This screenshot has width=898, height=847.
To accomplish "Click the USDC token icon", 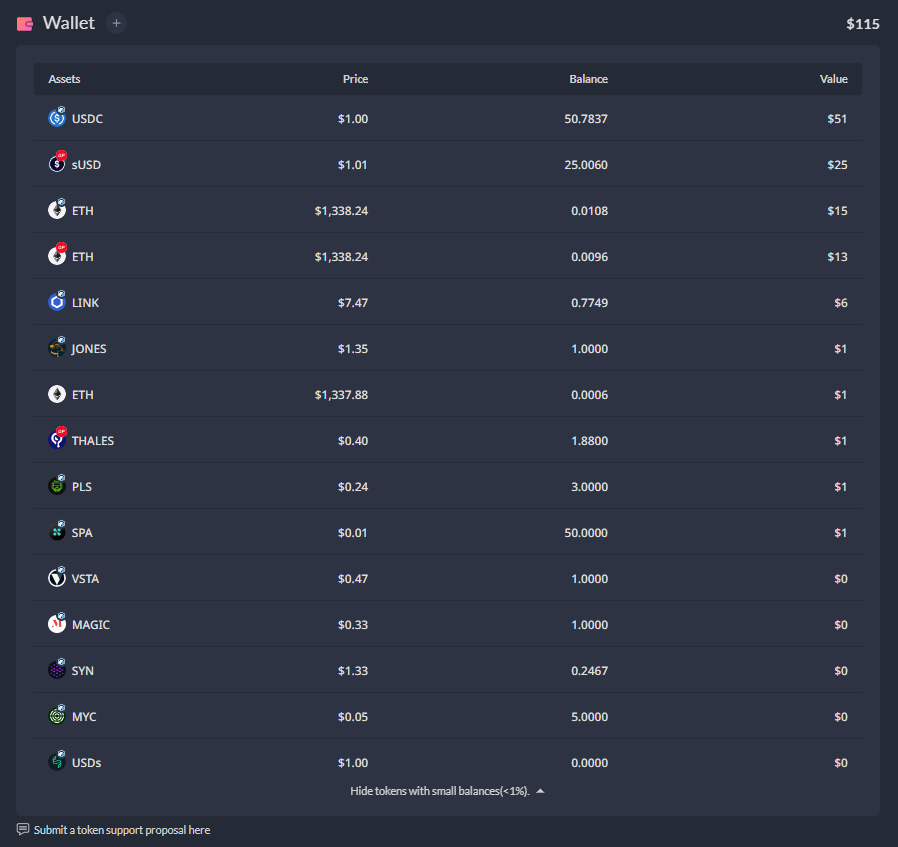I will (x=57, y=118).
